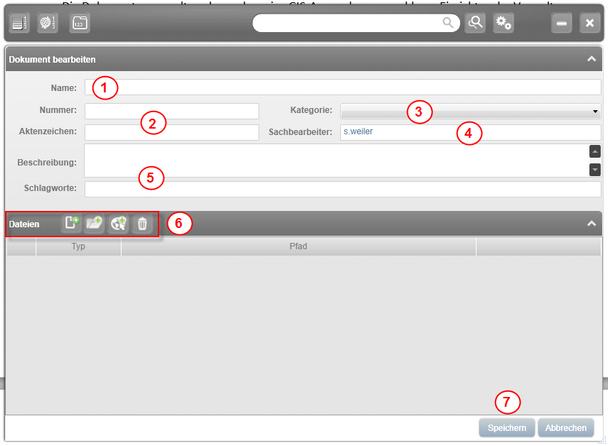Click the Speichern button
Image resolution: width=608 pixels, height=446 pixels.
click(x=507, y=428)
